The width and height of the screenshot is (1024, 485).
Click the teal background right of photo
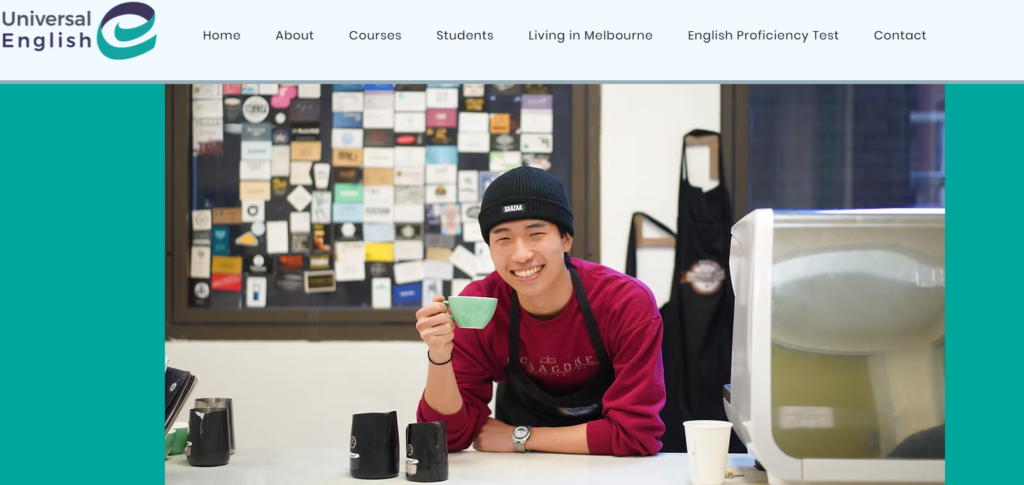pyautogui.click(x=984, y=284)
